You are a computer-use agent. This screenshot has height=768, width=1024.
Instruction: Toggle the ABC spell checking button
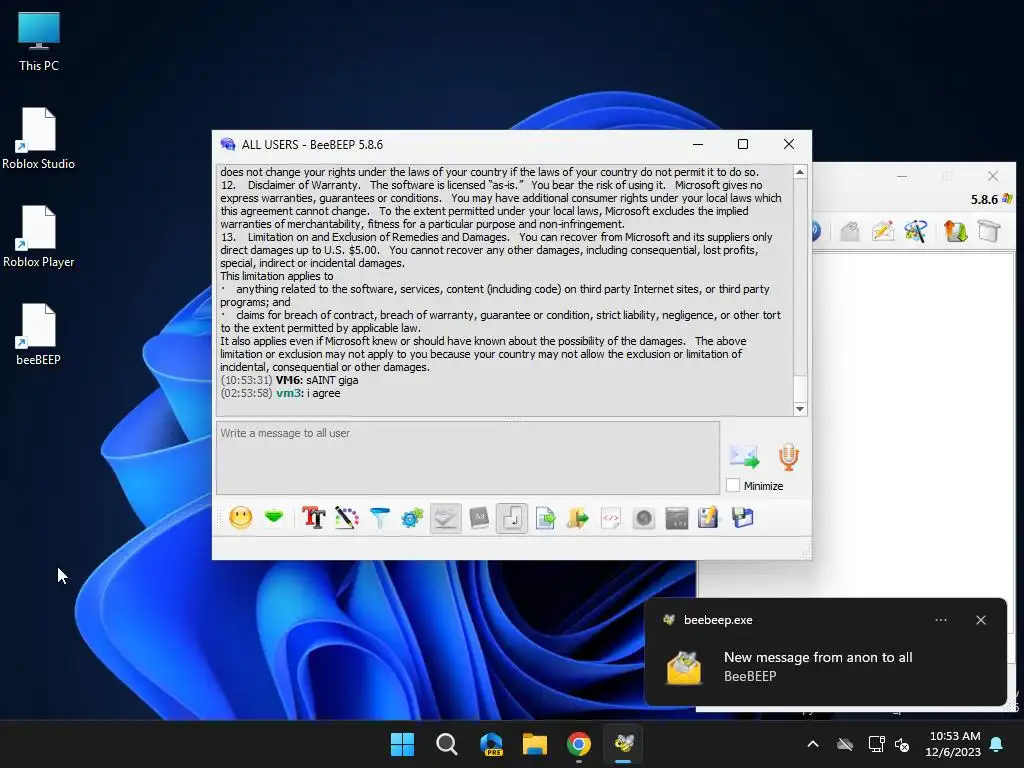coord(445,519)
